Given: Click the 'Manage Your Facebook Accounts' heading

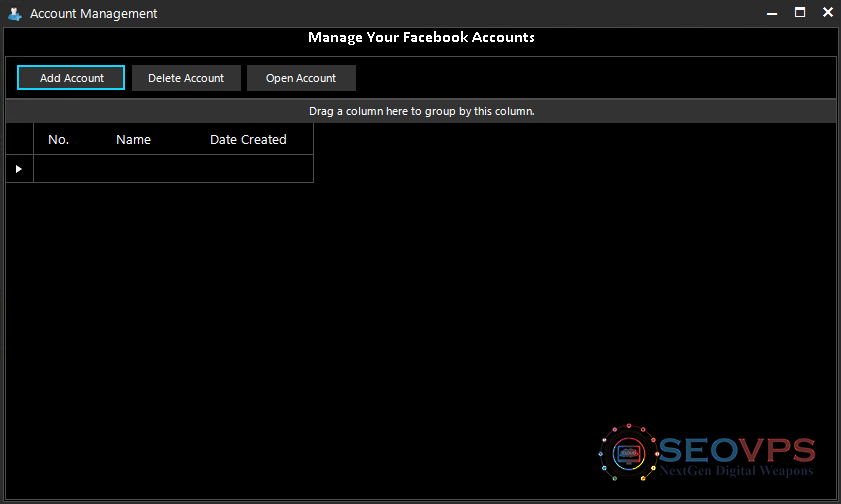Looking at the screenshot, I should coord(421,37).
